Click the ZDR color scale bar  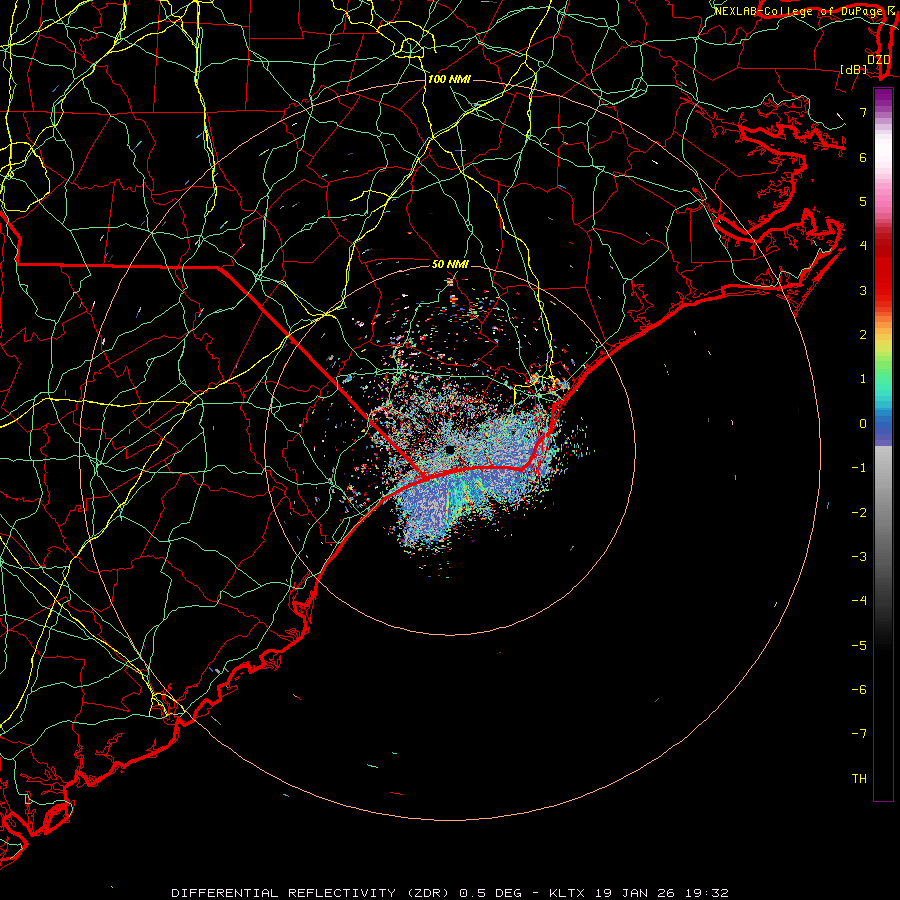883,444
